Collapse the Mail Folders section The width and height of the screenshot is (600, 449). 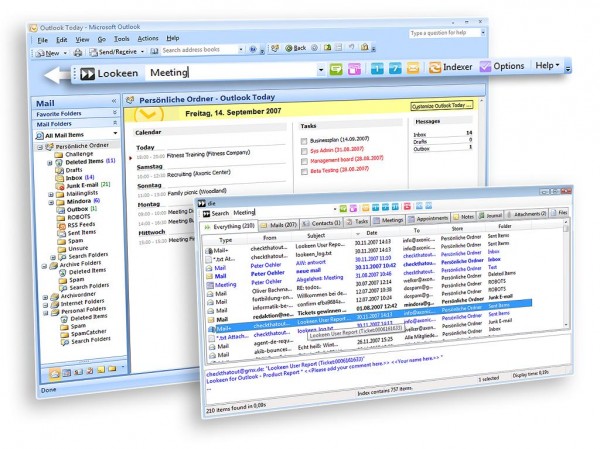point(115,122)
